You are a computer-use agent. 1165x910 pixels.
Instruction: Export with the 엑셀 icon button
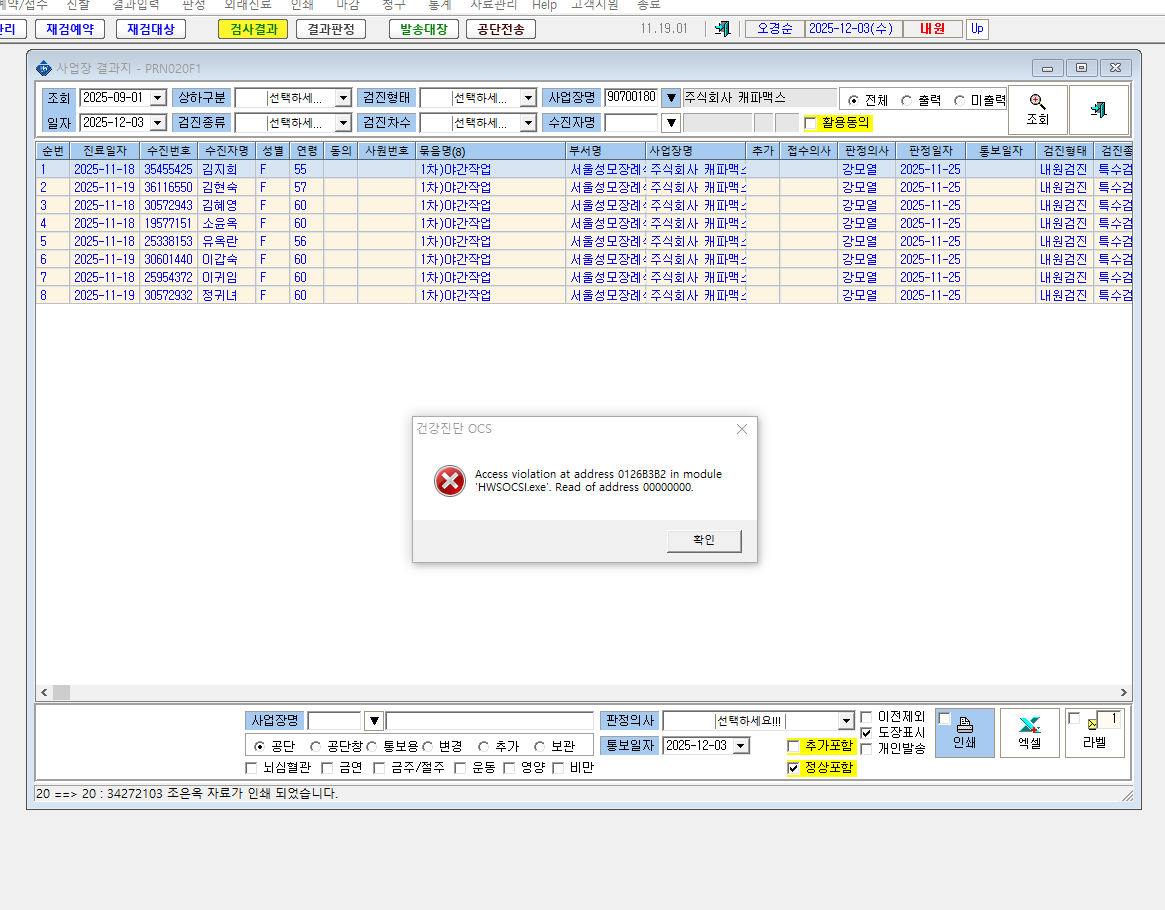point(1029,732)
